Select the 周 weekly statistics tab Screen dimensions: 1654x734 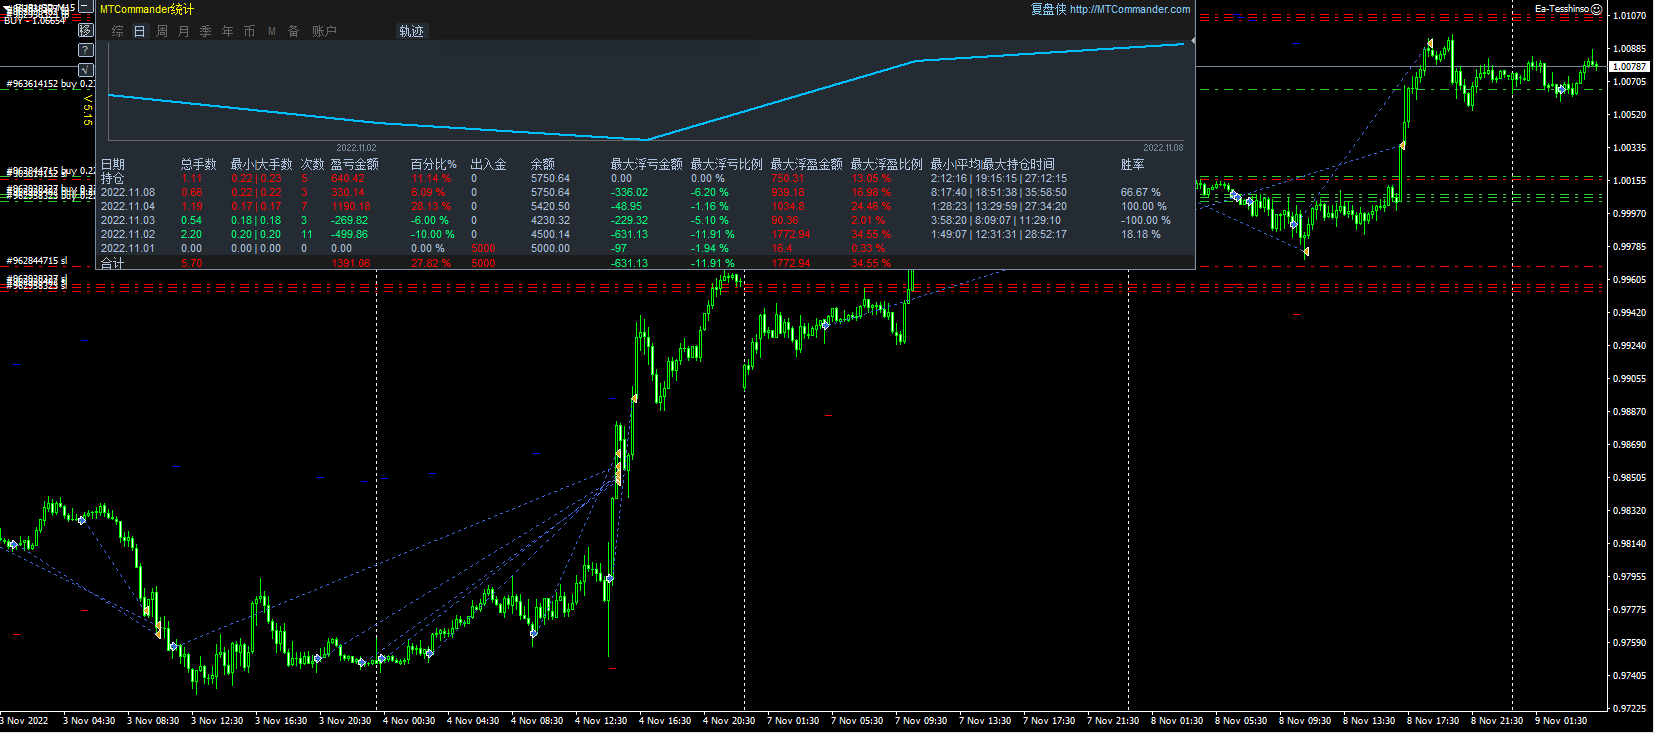pyautogui.click(x=162, y=31)
